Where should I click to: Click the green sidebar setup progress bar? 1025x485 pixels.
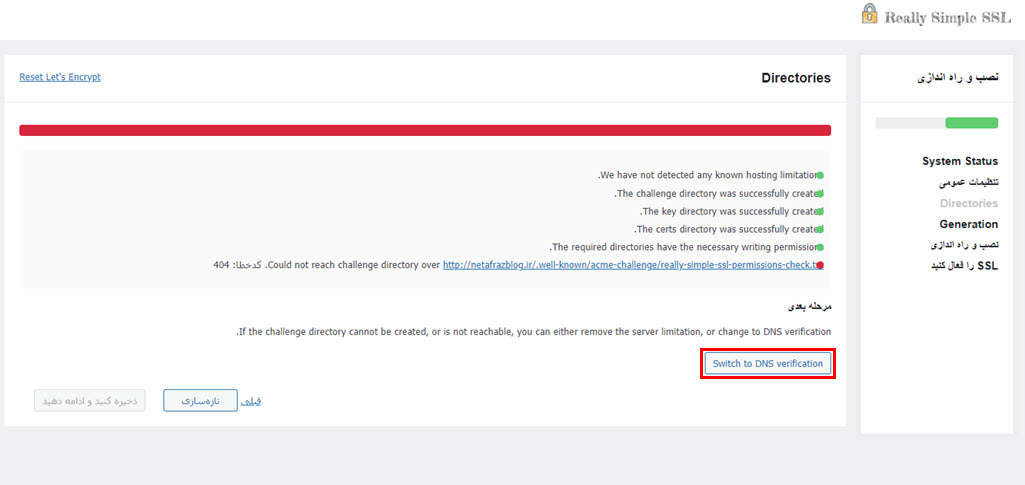[971, 123]
